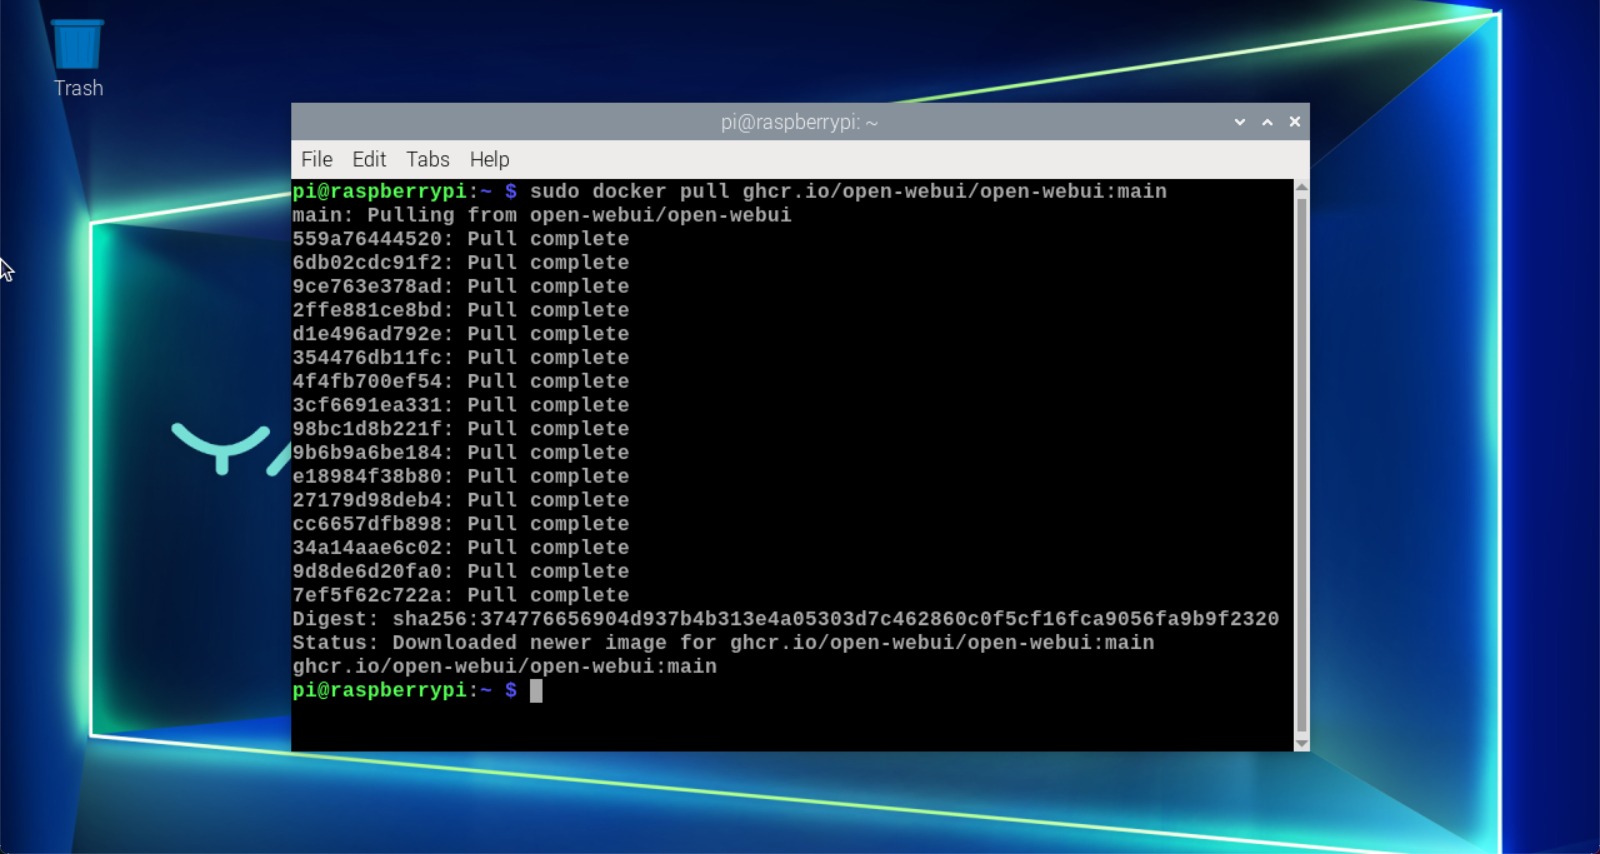
Task: Click layer 9b6b9a6be184 line
Action: (461, 453)
